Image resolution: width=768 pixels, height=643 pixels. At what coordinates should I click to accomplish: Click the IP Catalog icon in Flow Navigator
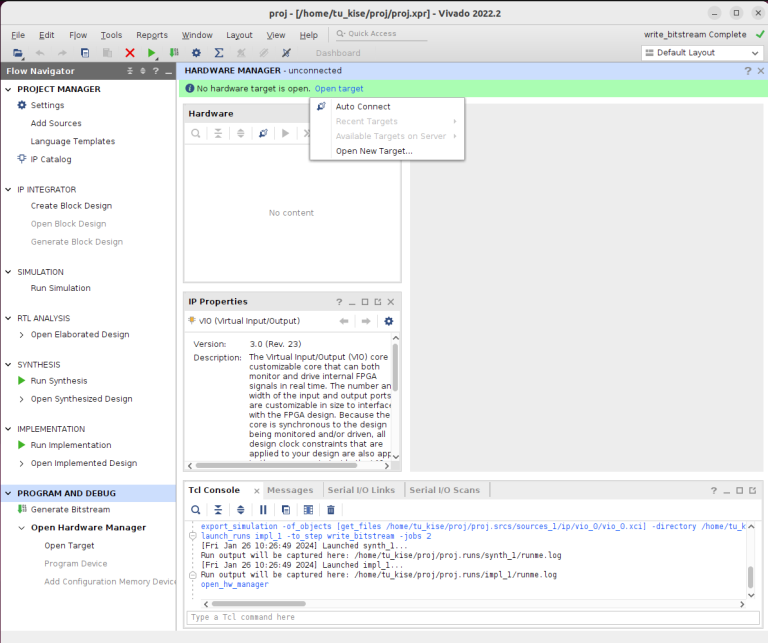click(22, 159)
